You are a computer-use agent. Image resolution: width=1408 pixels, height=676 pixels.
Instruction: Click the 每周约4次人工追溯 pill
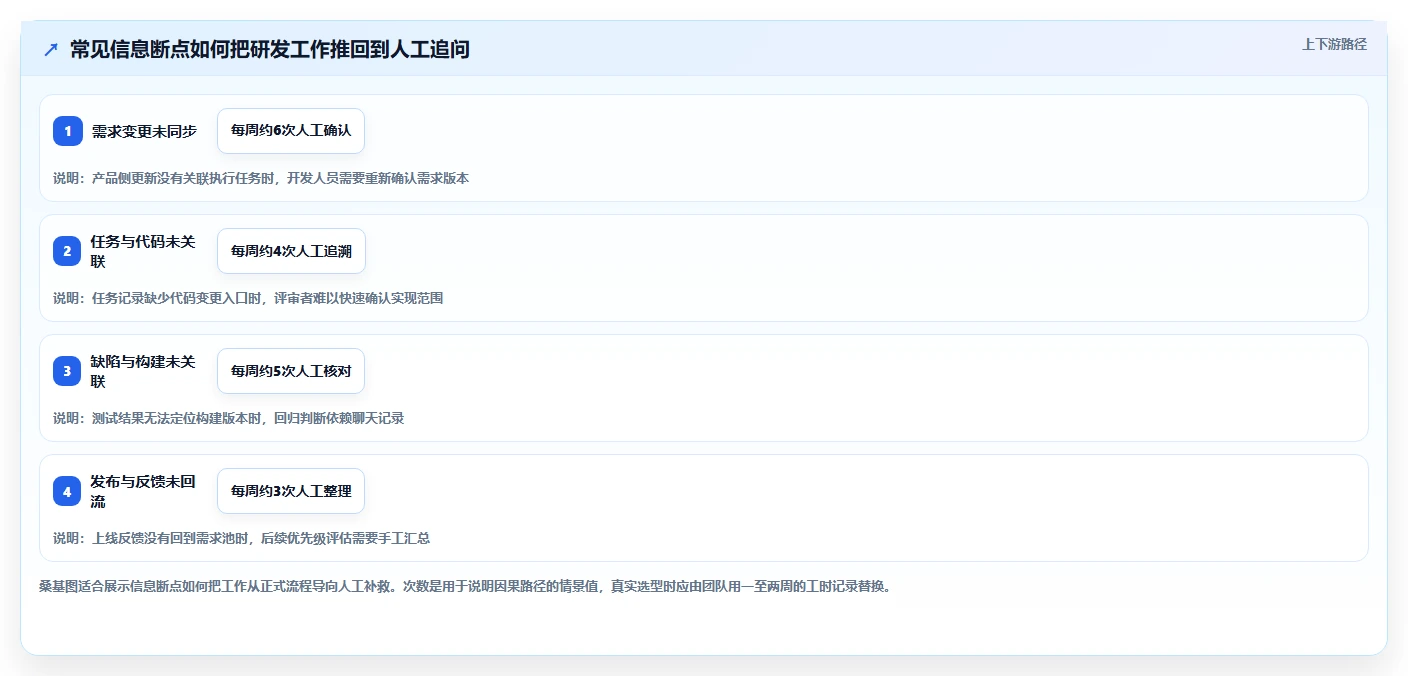pos(291,251)
